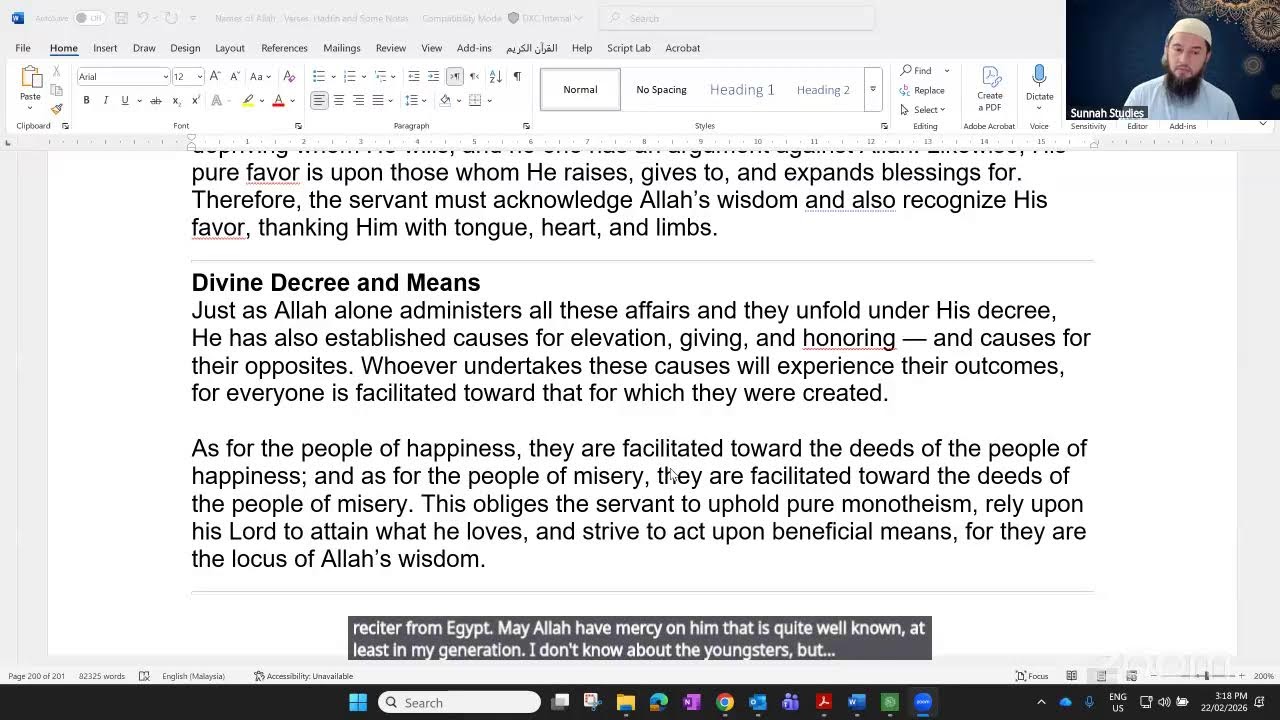Image resolution: width=1280 pixels, height=720 pixels.
Task: Apply the Normal style
Action: click(580, 89)
